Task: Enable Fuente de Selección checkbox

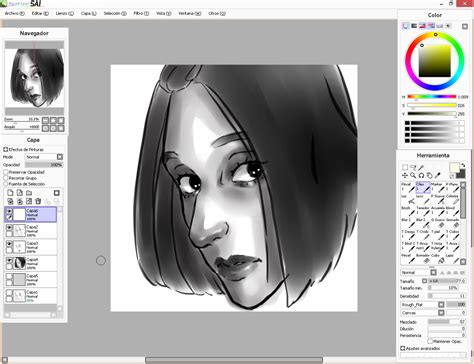Action: pos(6,184)
